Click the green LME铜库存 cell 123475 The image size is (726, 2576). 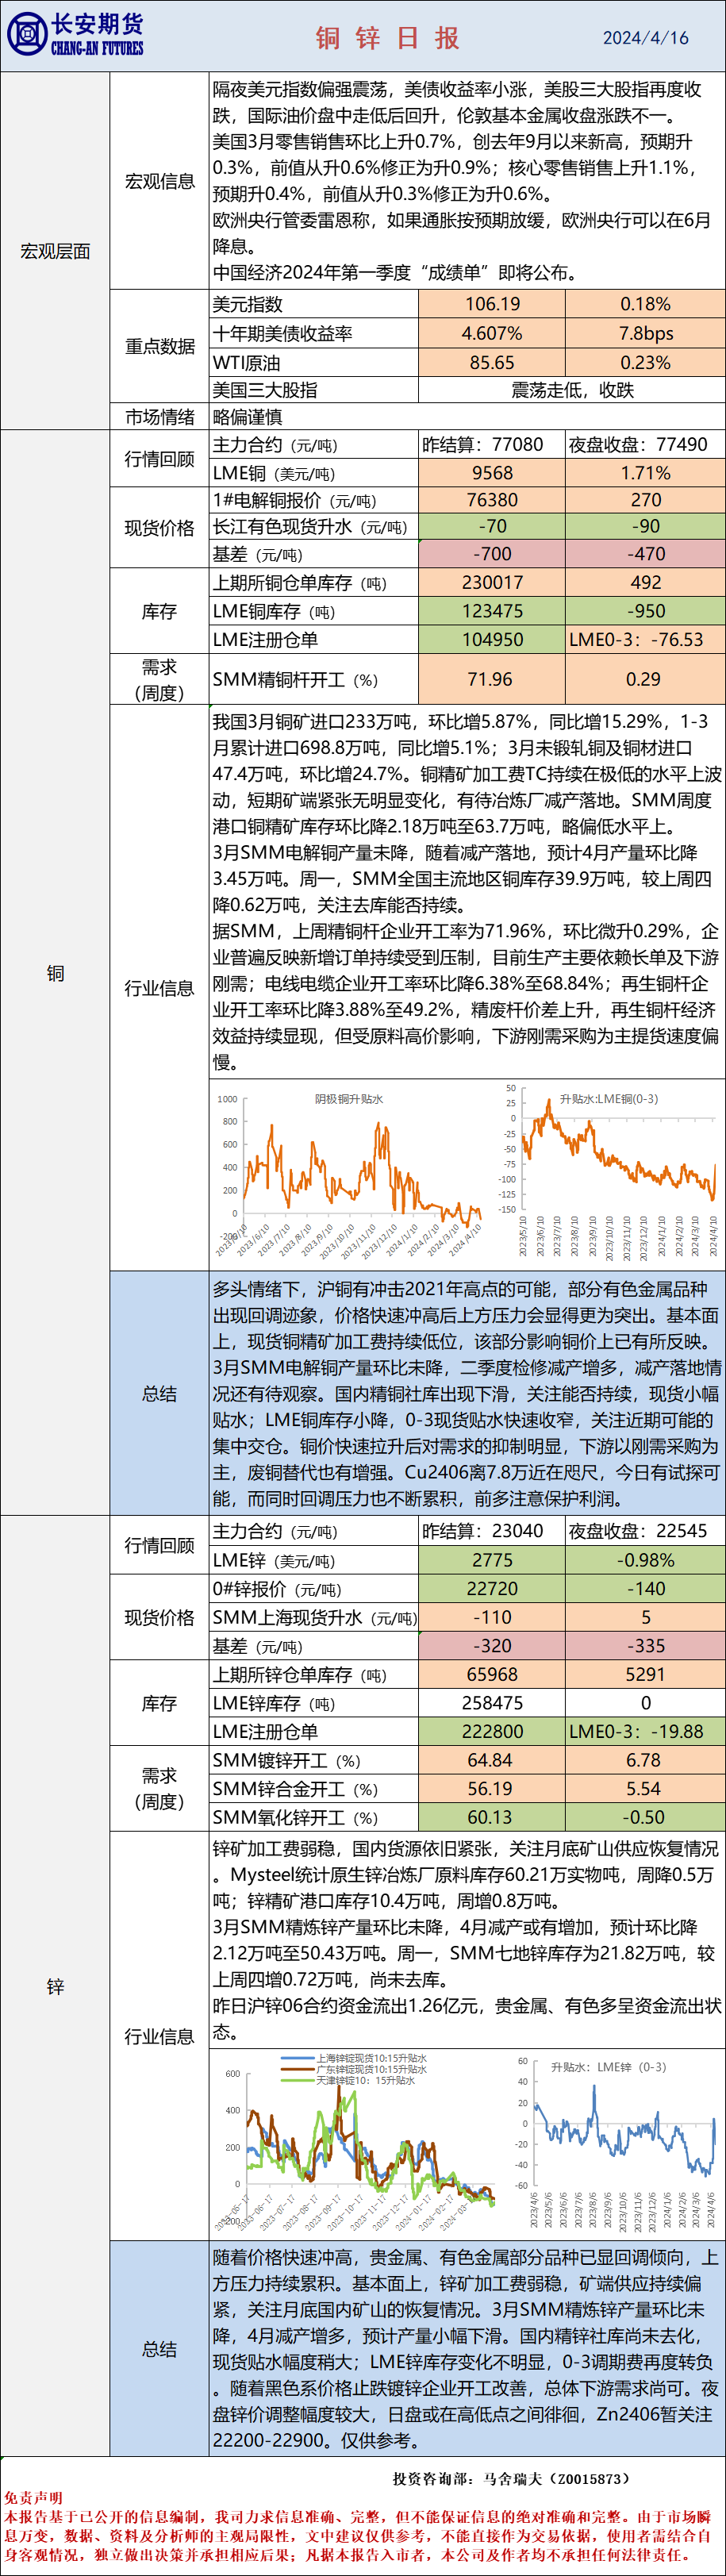click(492, 611)
